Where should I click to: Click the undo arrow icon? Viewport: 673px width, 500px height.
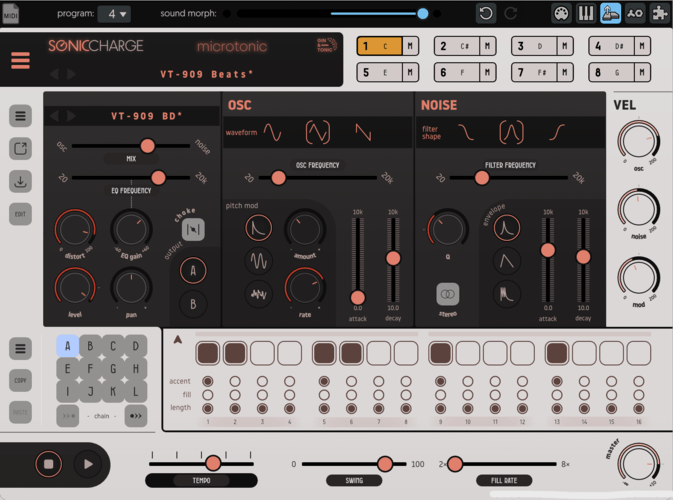(x=486, y=14)
